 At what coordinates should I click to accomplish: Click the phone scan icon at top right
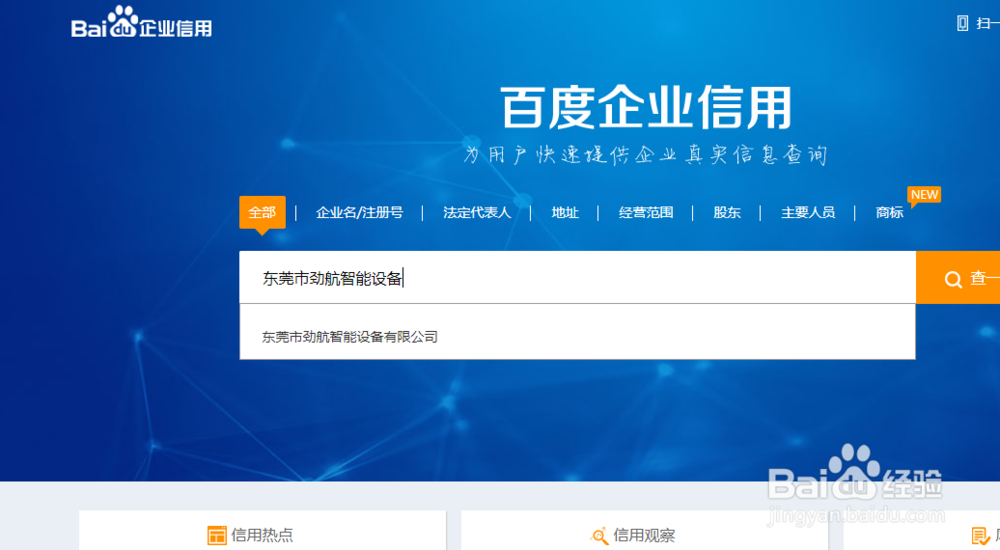(962, 24)
